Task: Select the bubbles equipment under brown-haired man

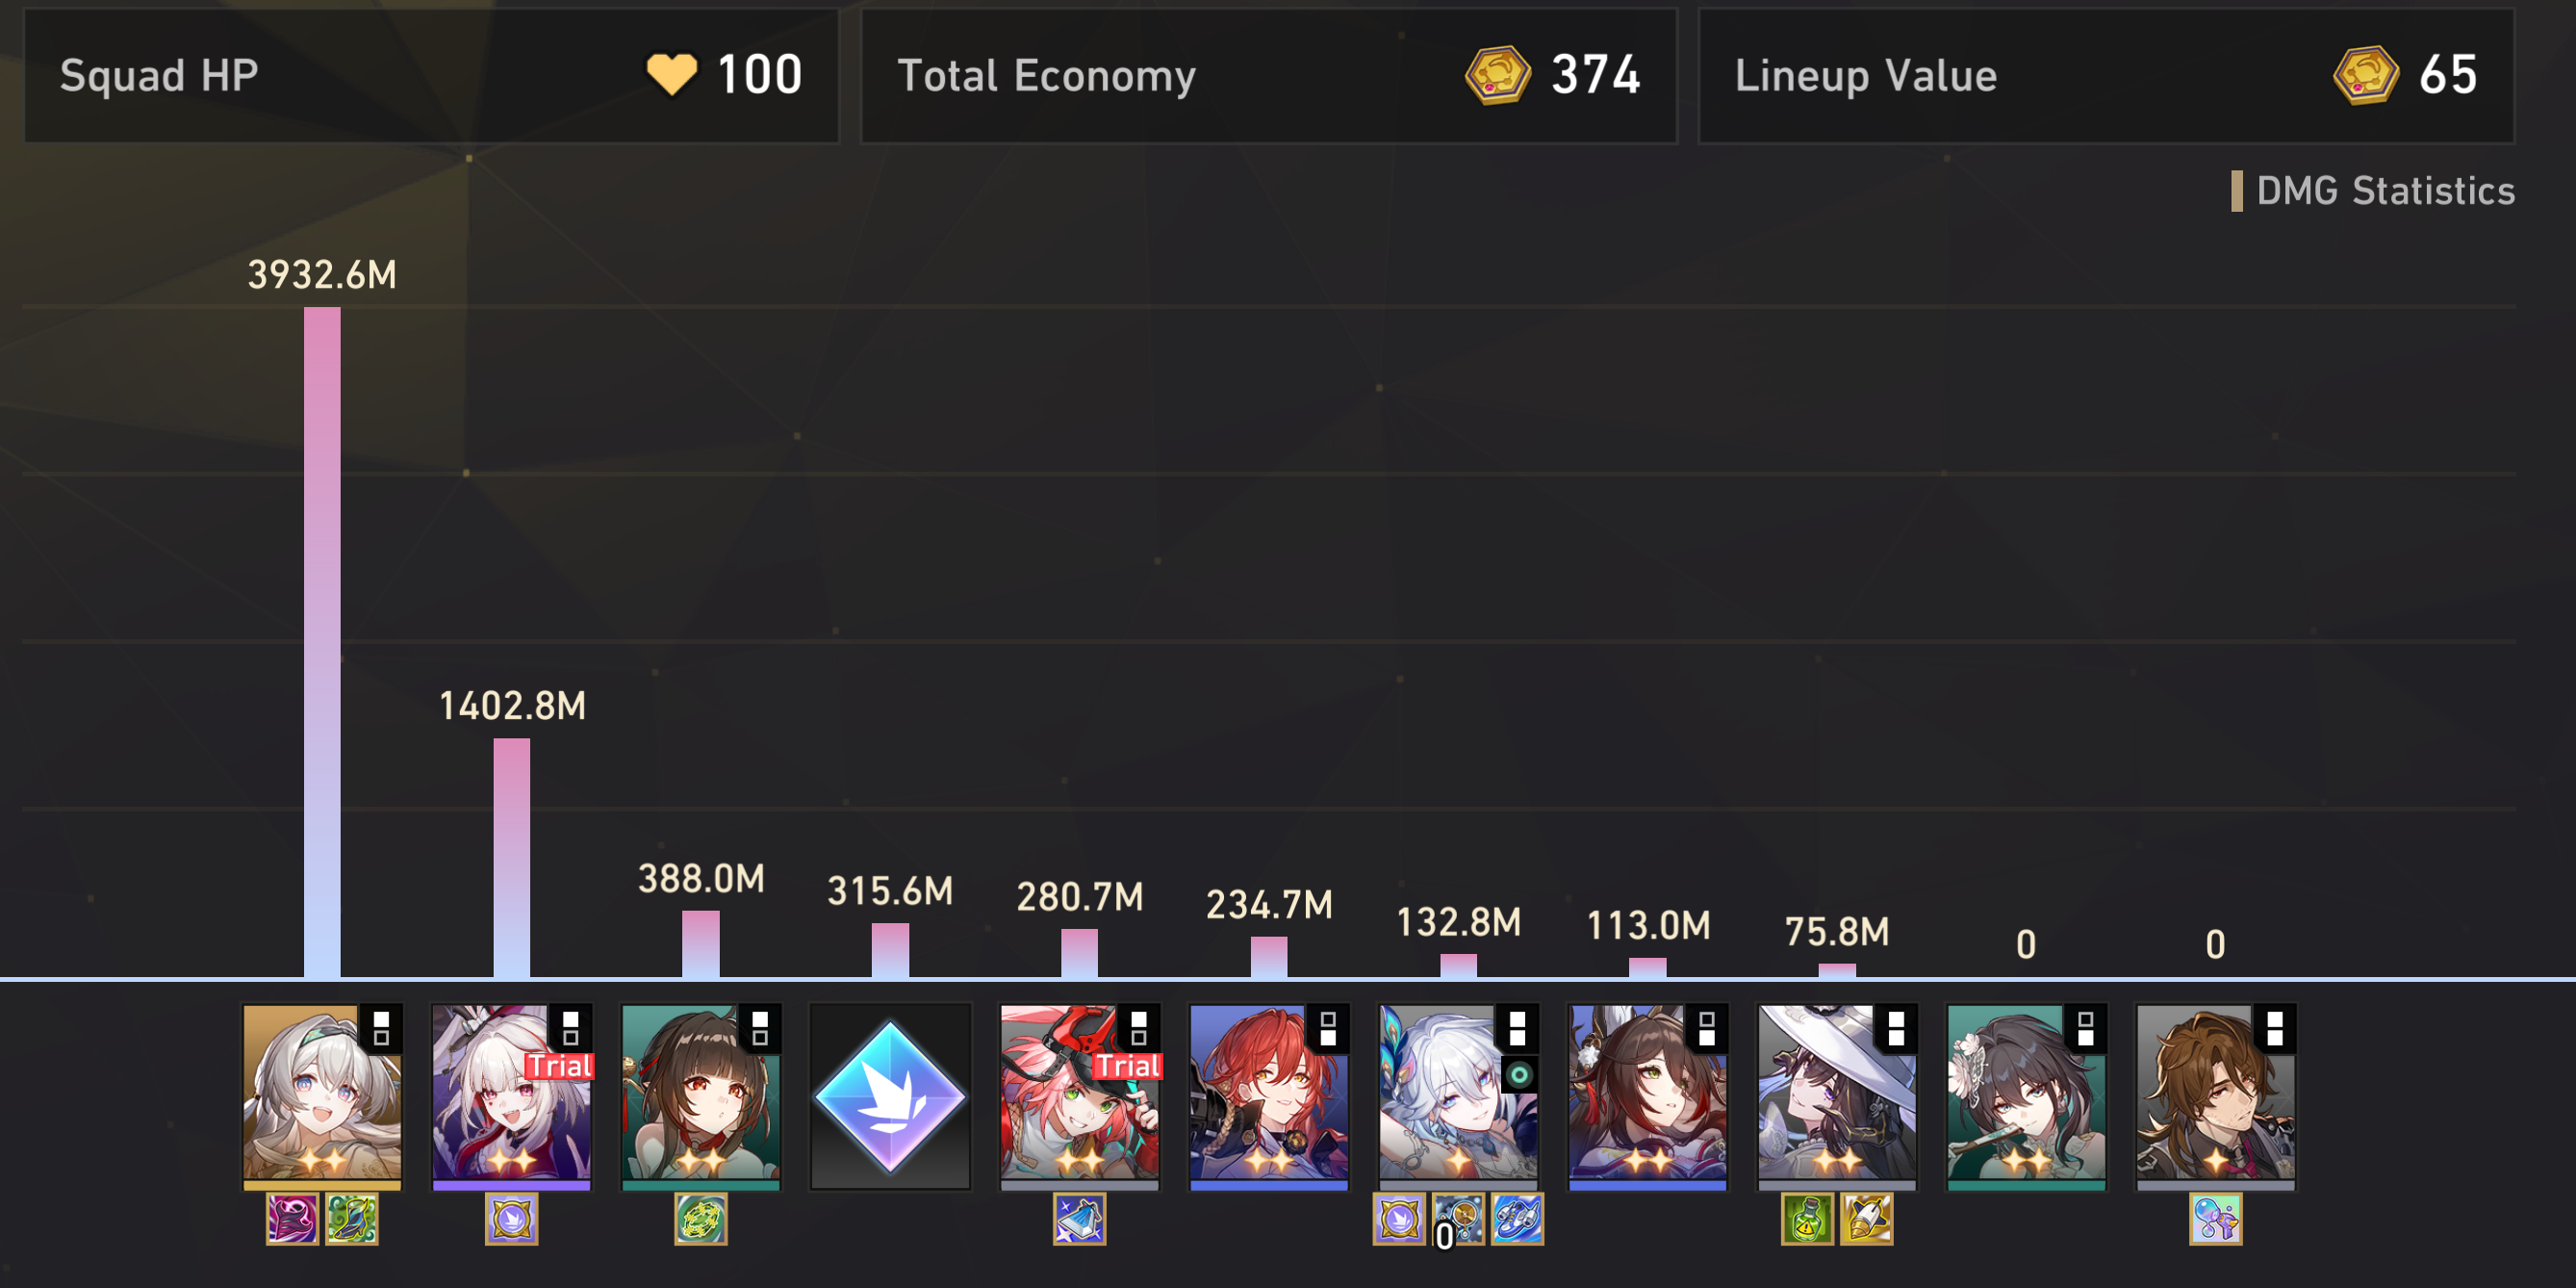Action: (x=2216, y=1219)
